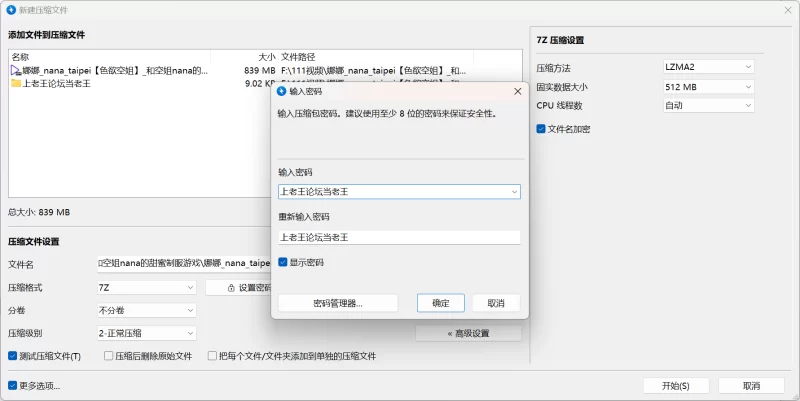
Task: Toggle the 文件名加密 checkbox
Action: (x=542, y=129)
